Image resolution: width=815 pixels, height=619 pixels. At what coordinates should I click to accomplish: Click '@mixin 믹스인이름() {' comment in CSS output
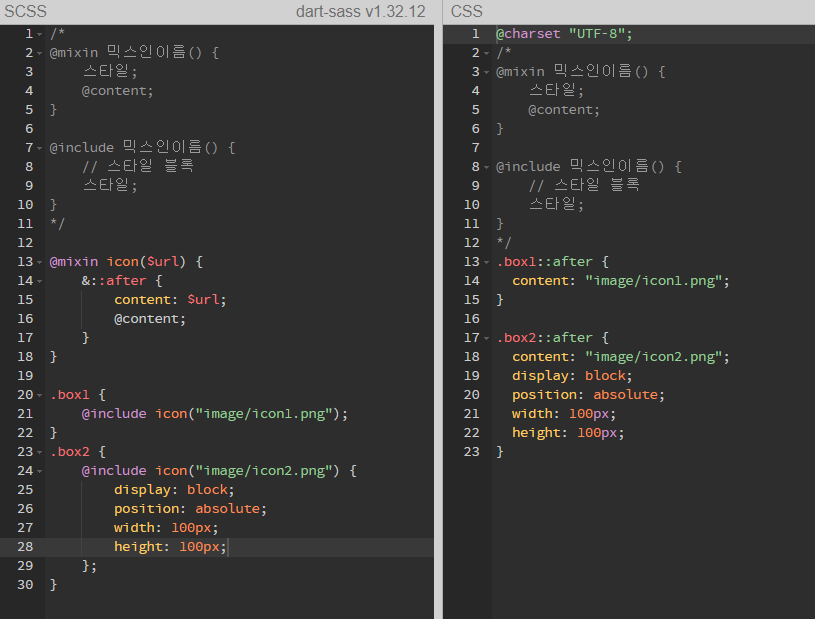[581, 71]
